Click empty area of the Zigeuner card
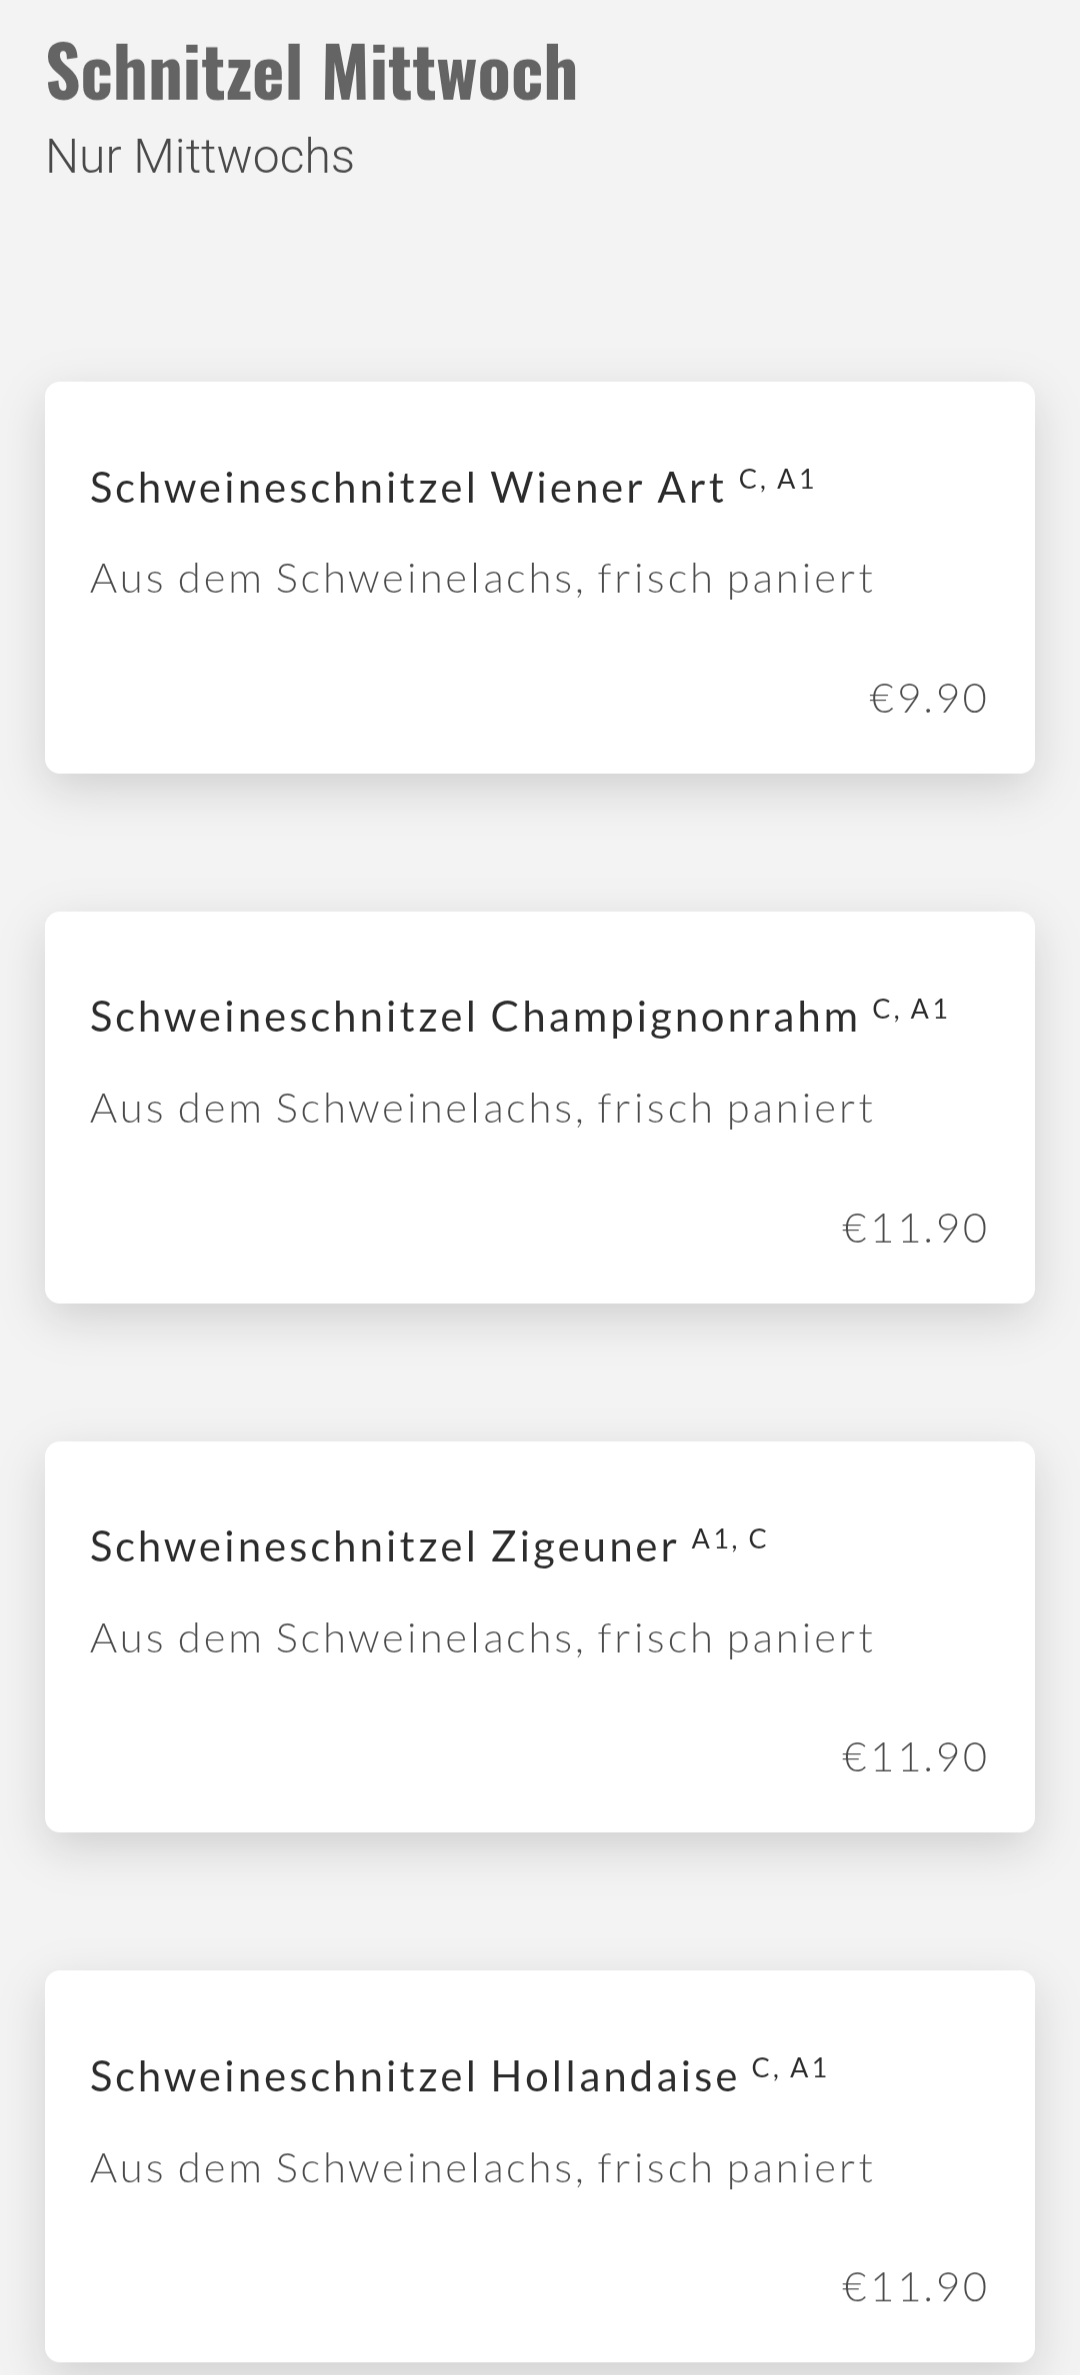Screen dimensions: 1080x2375 click(x=400, y=1760)
